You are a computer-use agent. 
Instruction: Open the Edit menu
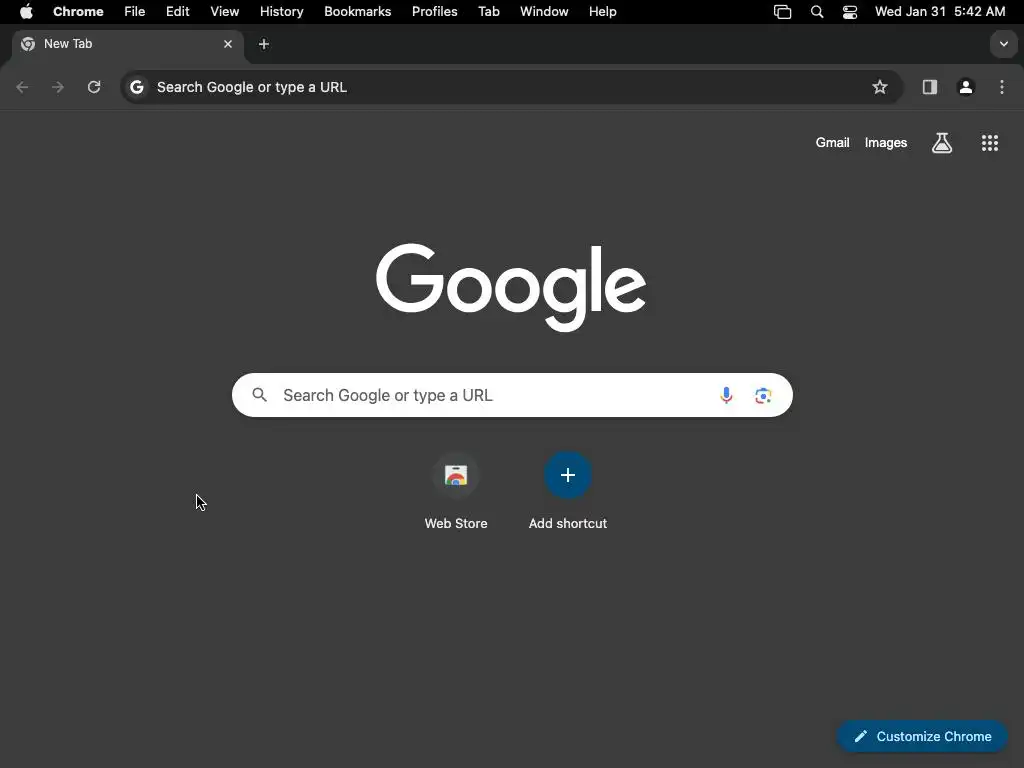tap(178, 12)
